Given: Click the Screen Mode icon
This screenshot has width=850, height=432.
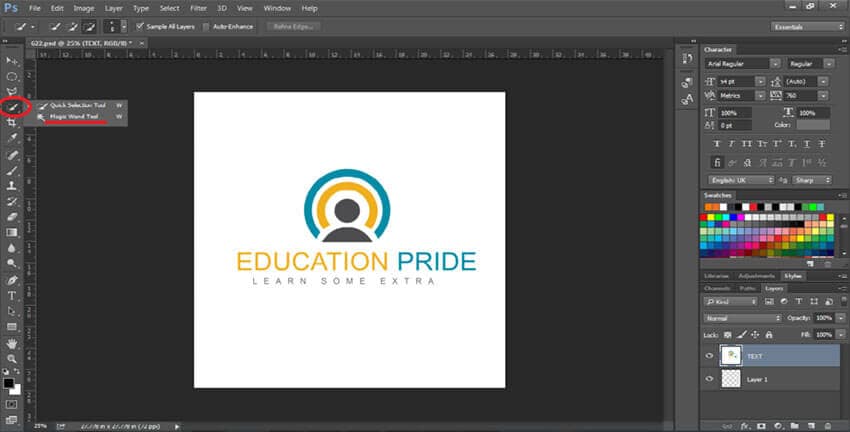Looking at the screenshot, I should coord(11,420).
